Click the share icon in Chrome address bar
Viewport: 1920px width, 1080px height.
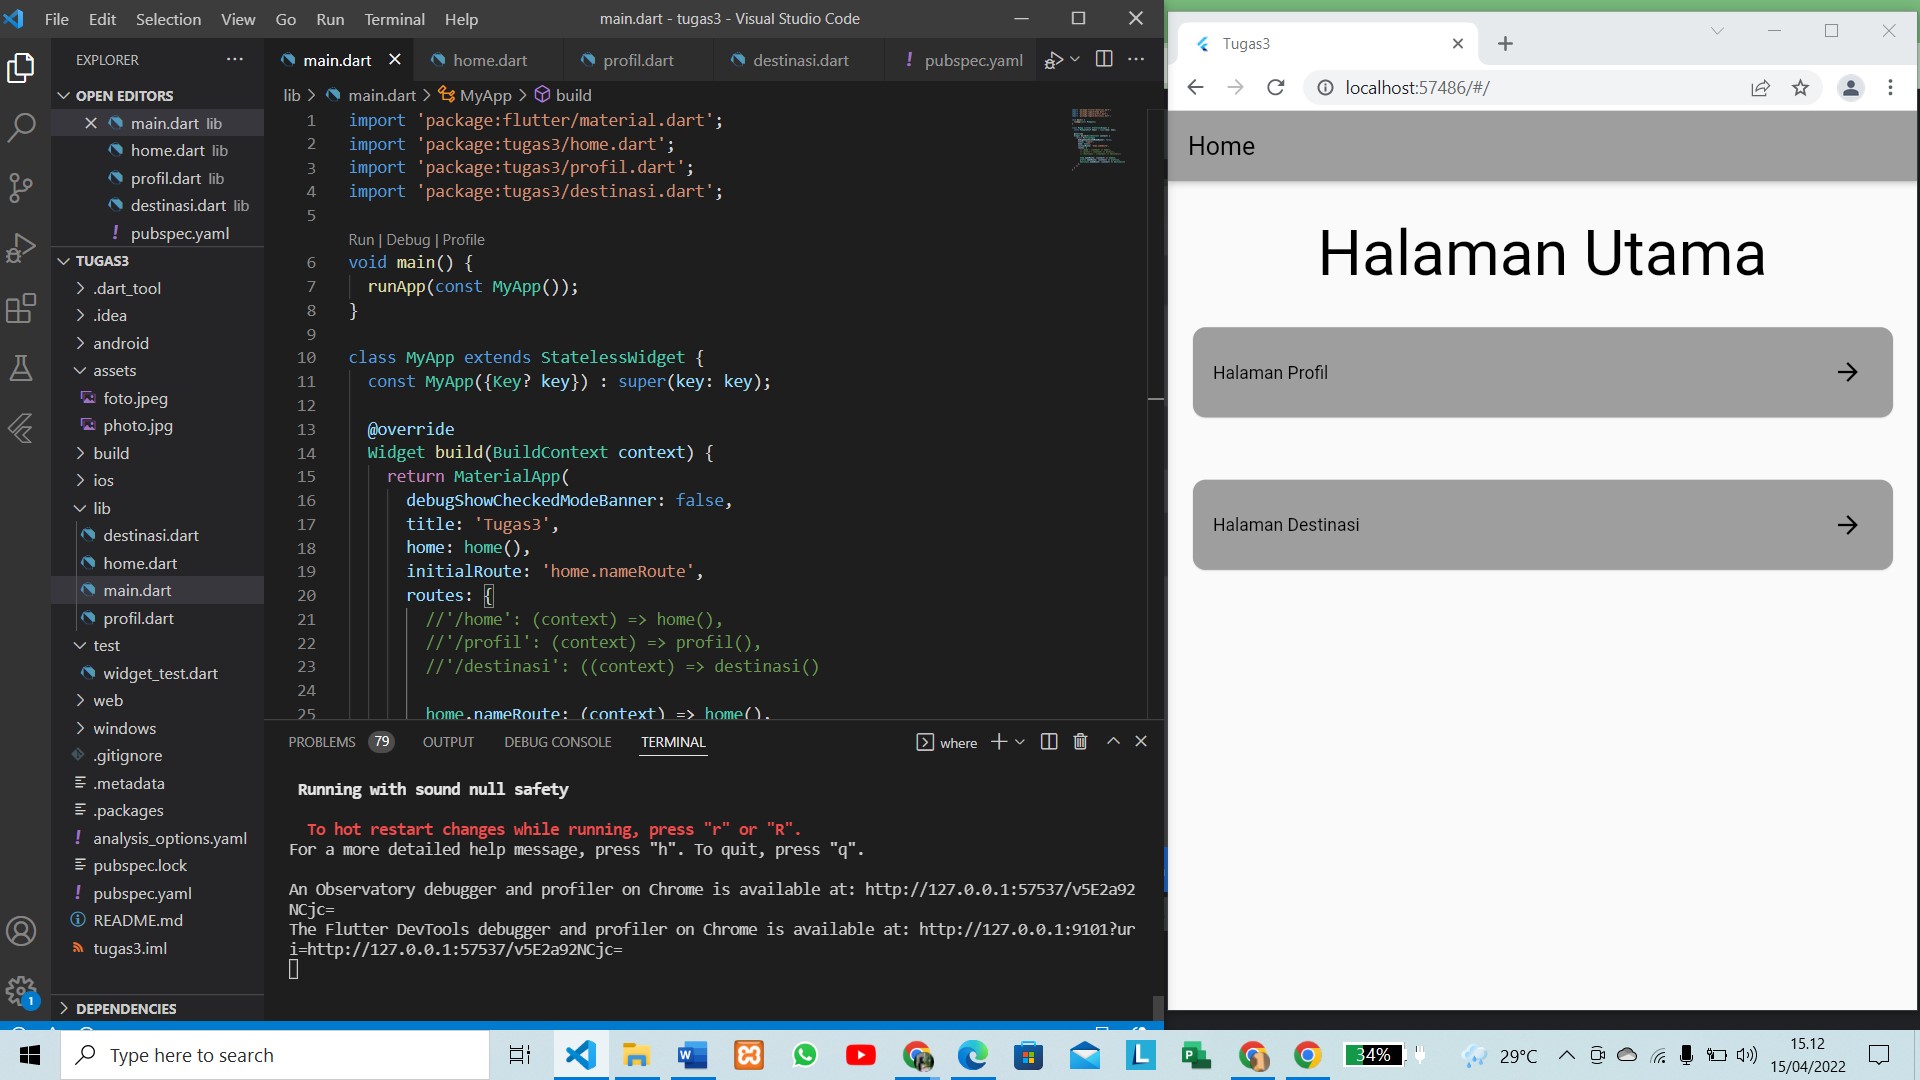click(x=1760, y=87)
